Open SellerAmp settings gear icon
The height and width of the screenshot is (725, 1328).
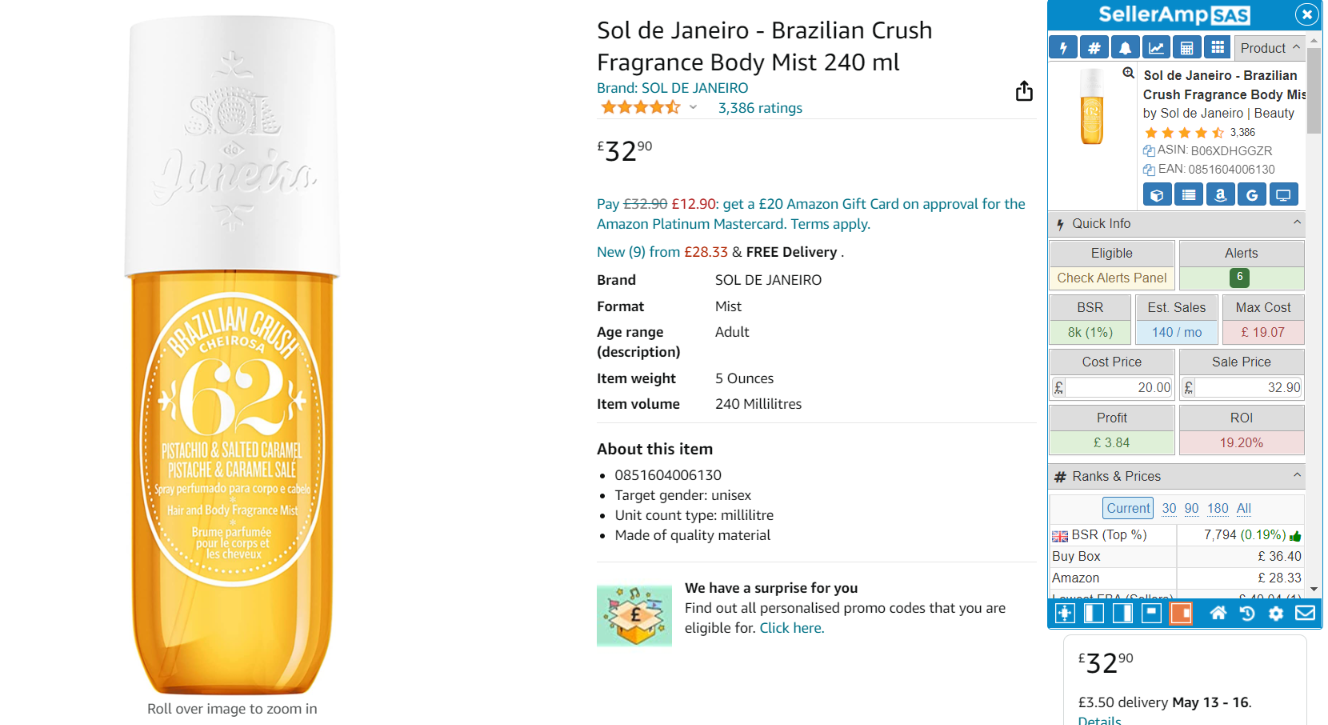pos(1276,613)
